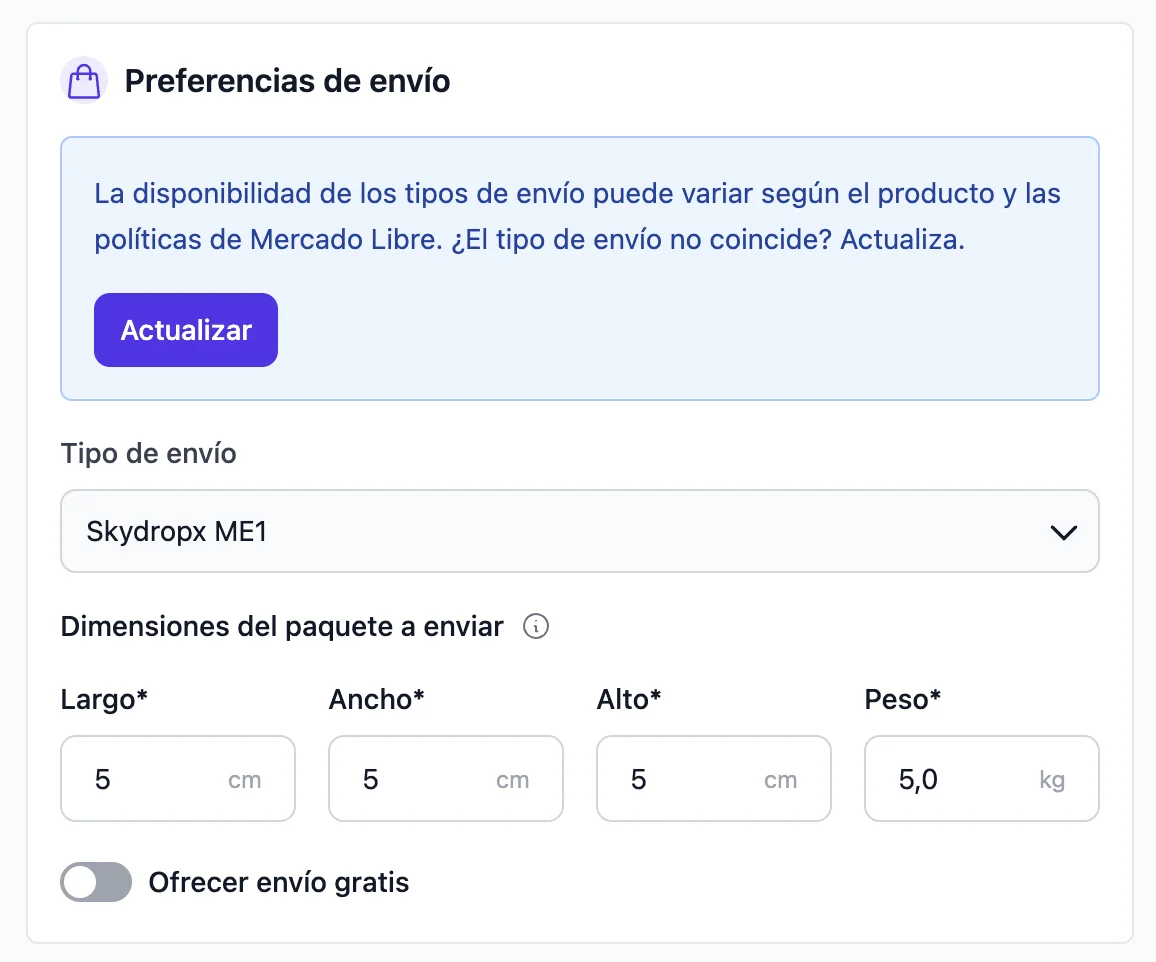Viewport: 1156px width, 962px height.
Task: Click the cm unit in the Largo field
Action: pyautogui.click(x=245, y=780)
